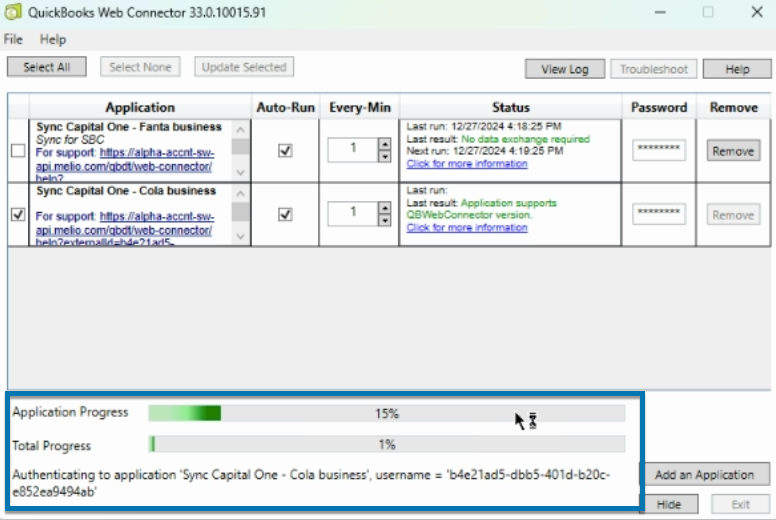Open Fanta business 'Click for more information' link
Viewport: 776px width, 520px height.
[466, 164]
